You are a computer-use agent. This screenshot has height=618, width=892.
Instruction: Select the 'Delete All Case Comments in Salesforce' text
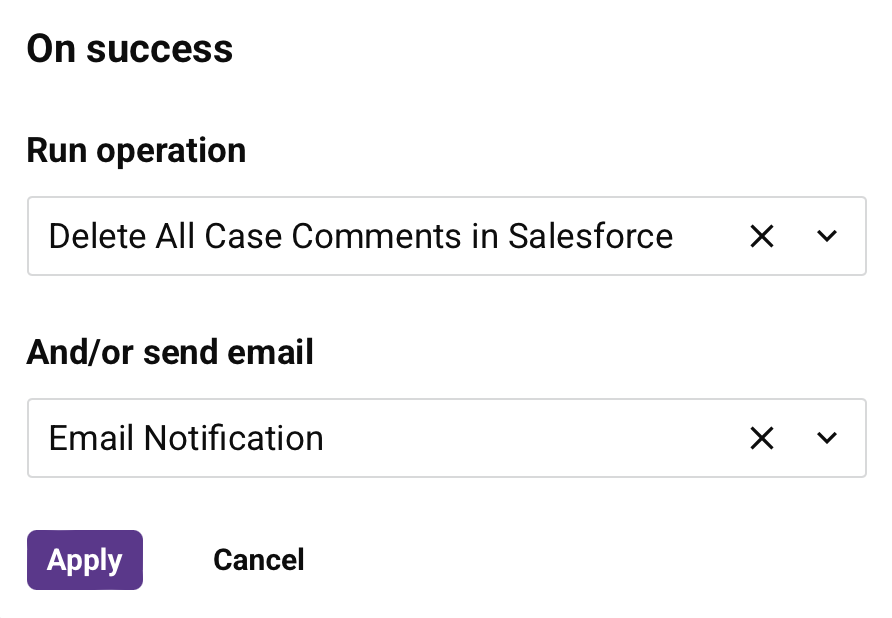pyautogui.click(x=360, y=237)
